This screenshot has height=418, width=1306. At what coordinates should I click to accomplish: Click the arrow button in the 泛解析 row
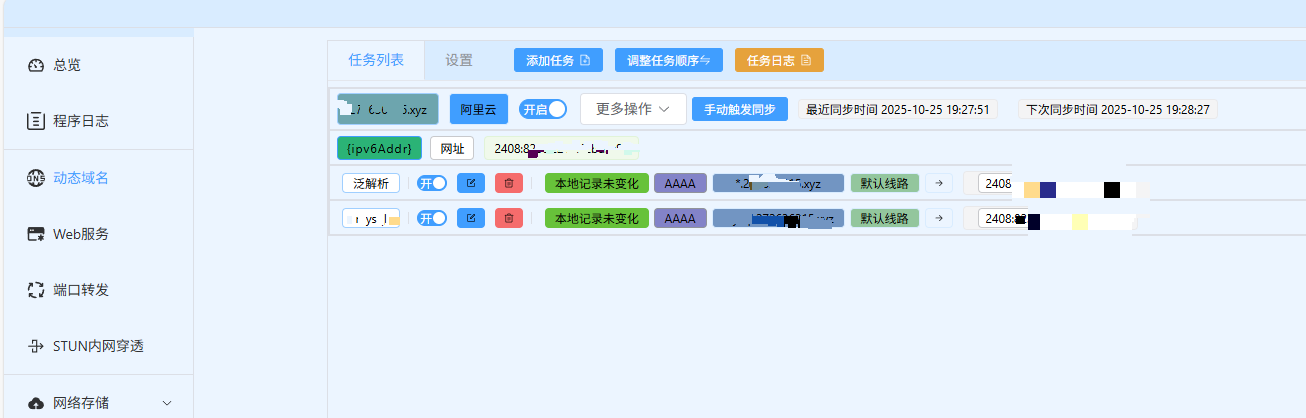point(939,183)
